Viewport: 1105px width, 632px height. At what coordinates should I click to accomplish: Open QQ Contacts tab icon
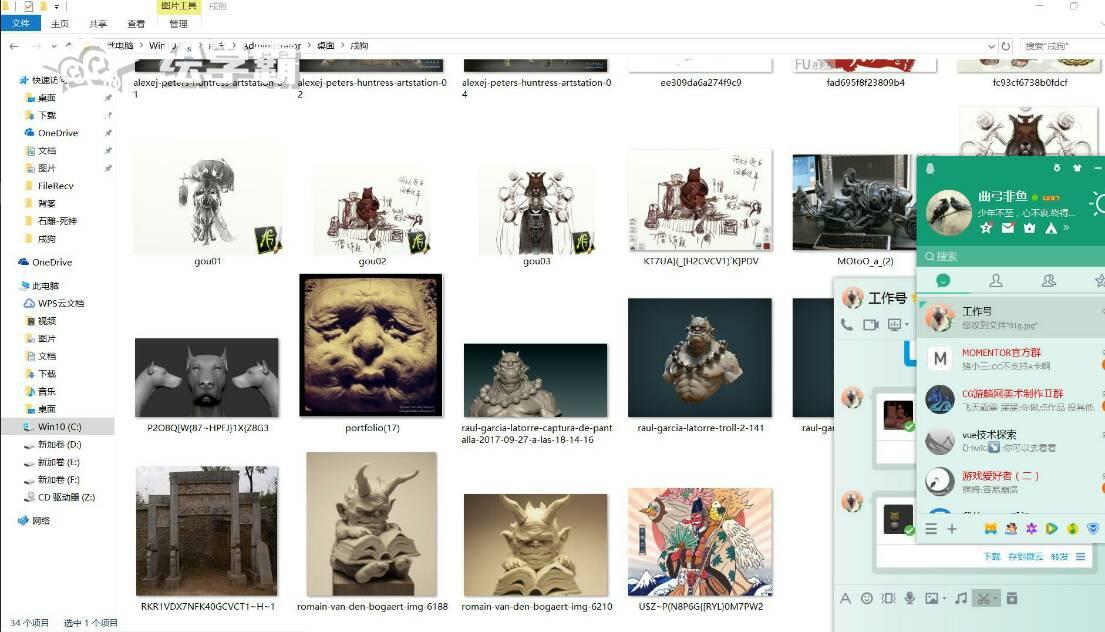[x=996, y=280]
